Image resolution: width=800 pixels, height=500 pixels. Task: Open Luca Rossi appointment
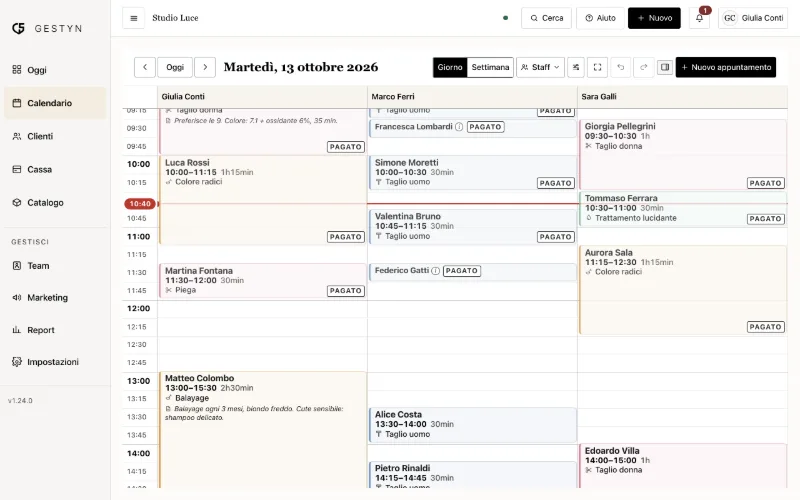click(x=263, y=200)
